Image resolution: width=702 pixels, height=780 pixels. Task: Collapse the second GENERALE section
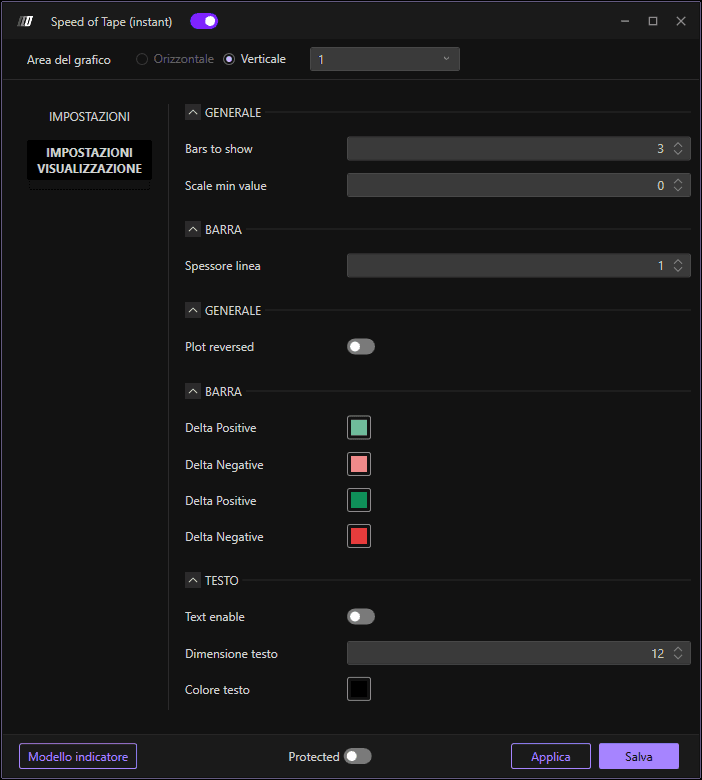pos(193,310)
